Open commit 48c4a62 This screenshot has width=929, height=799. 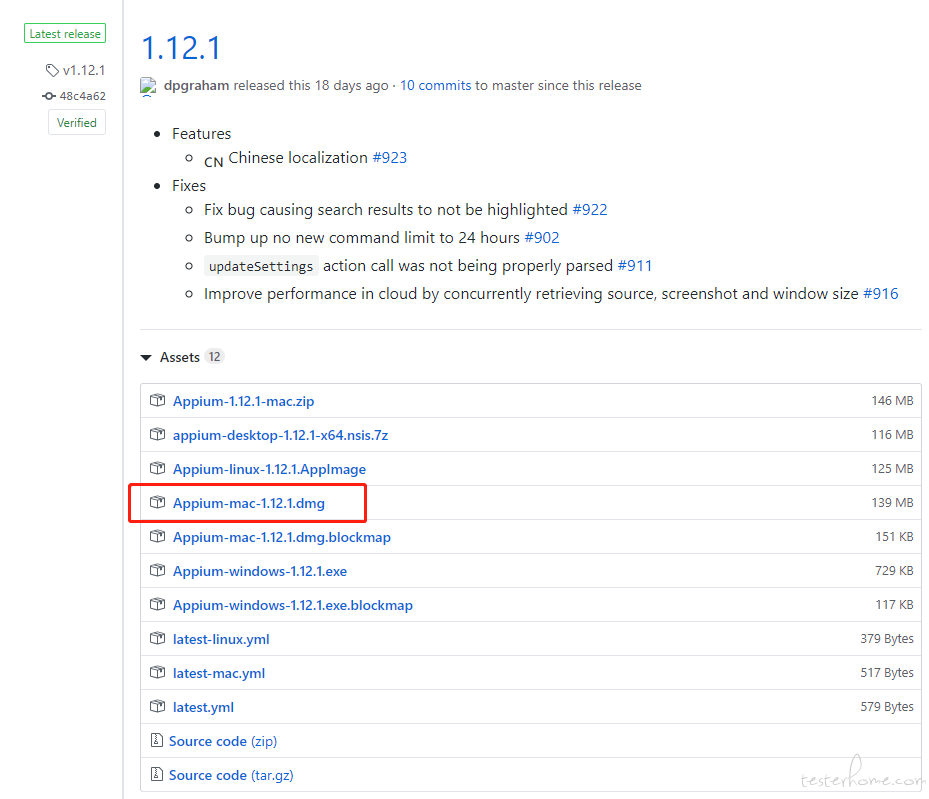coord(82,96)
